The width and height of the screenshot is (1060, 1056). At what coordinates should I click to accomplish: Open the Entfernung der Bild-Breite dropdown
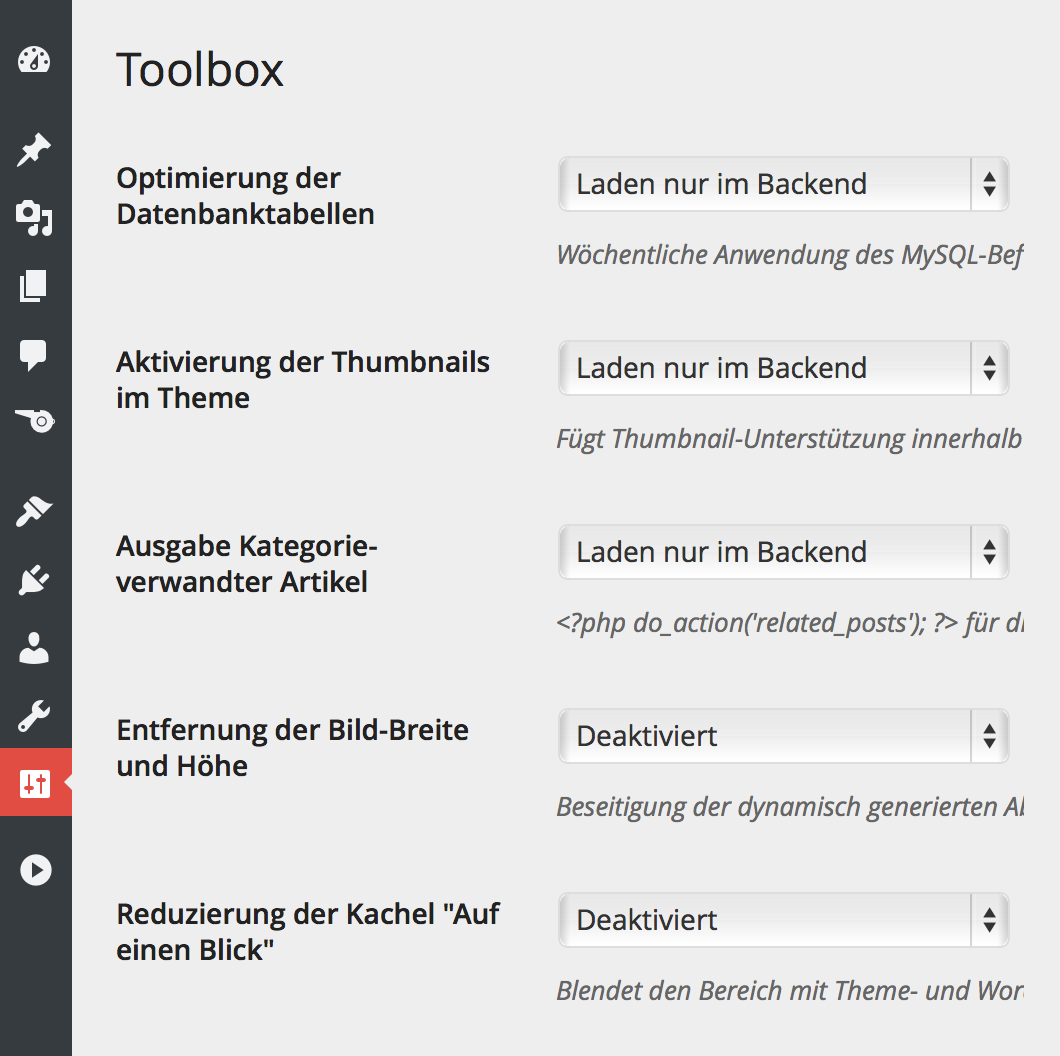pos(784,736)
